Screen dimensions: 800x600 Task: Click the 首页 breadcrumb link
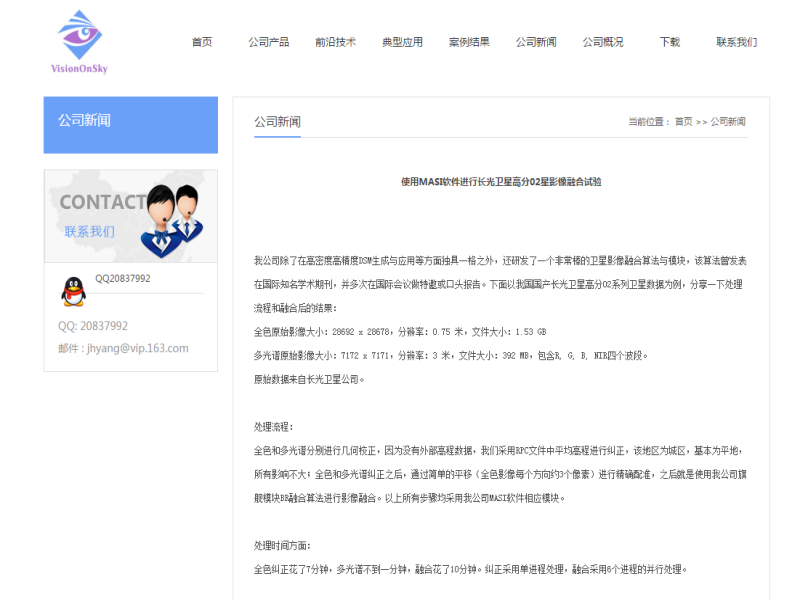[x=683, y=122]
